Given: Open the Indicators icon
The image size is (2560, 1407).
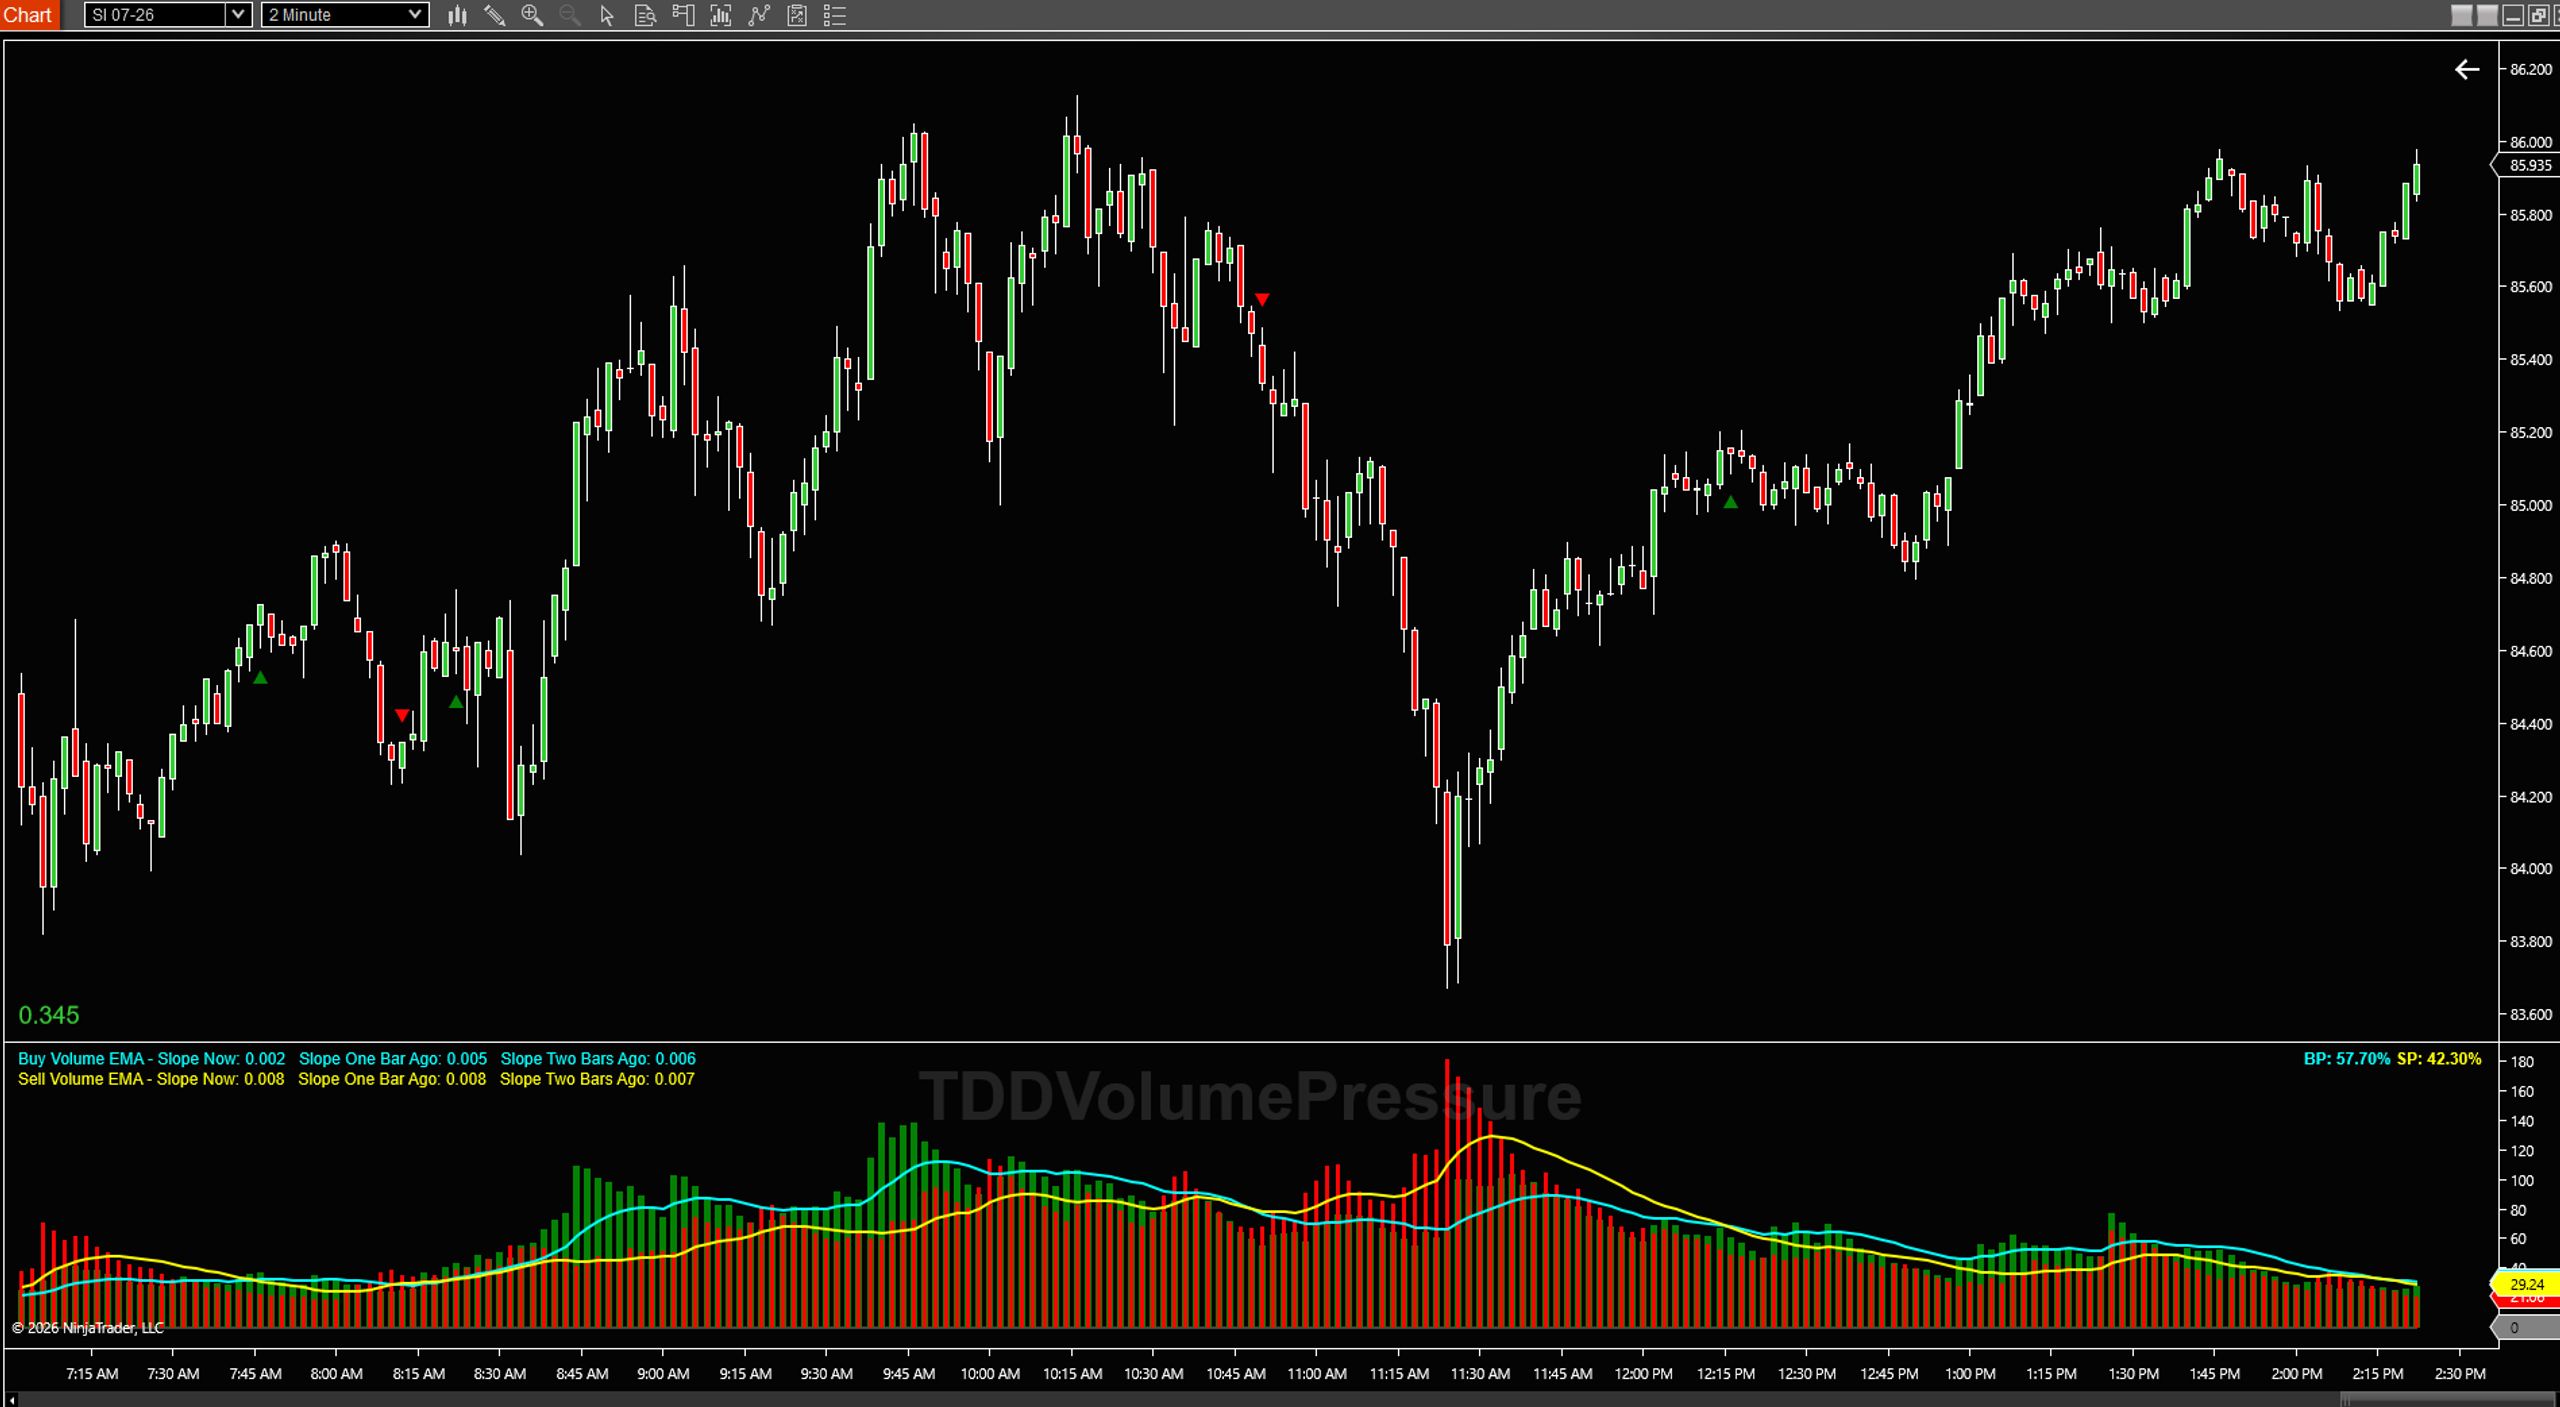Looking at the screenshot, I should tap(721, 15).
